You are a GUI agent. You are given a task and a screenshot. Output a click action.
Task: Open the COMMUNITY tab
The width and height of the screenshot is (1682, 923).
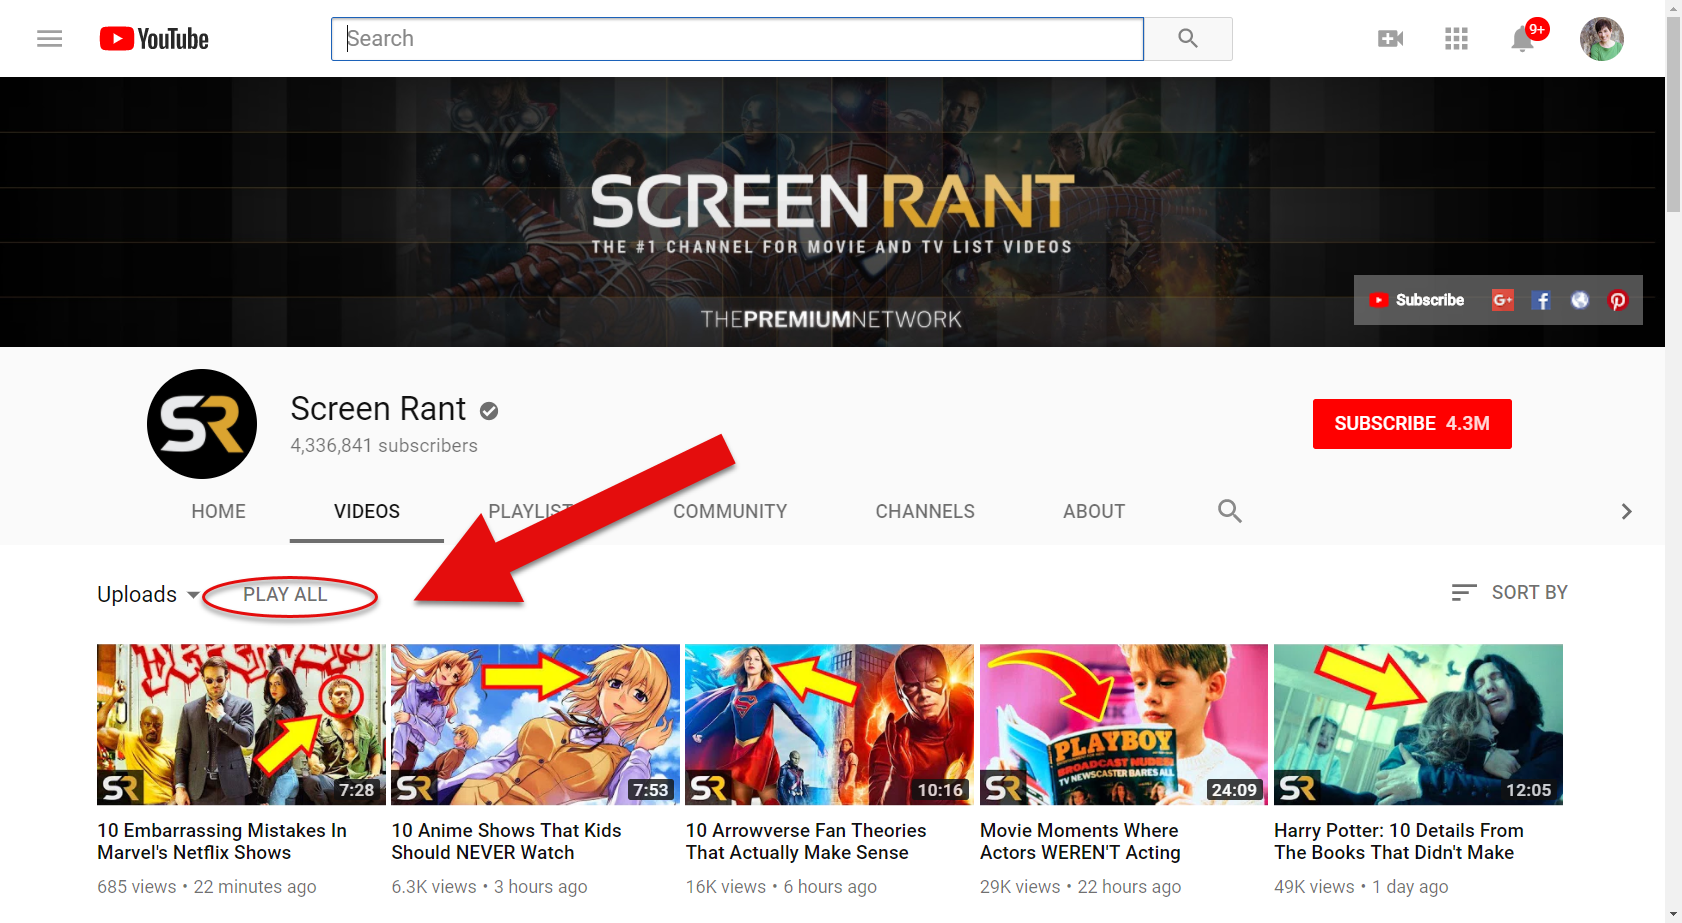click(x=730, y=511)
